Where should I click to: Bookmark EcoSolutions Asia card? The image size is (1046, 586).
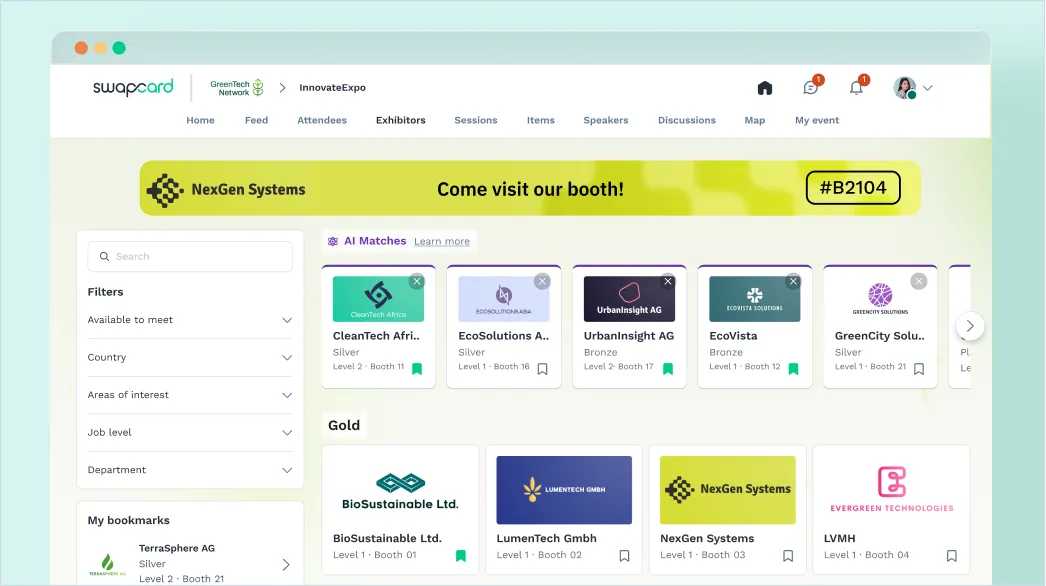pyautogui.click(x=542, y=368)
